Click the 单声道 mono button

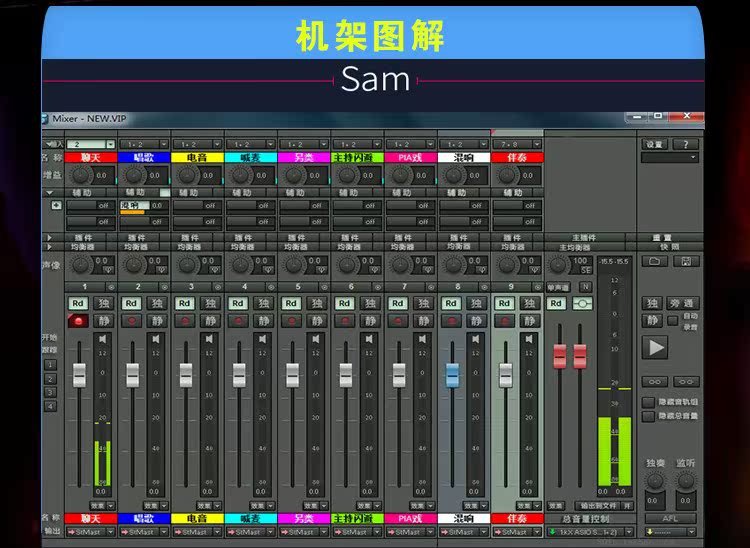558,287
